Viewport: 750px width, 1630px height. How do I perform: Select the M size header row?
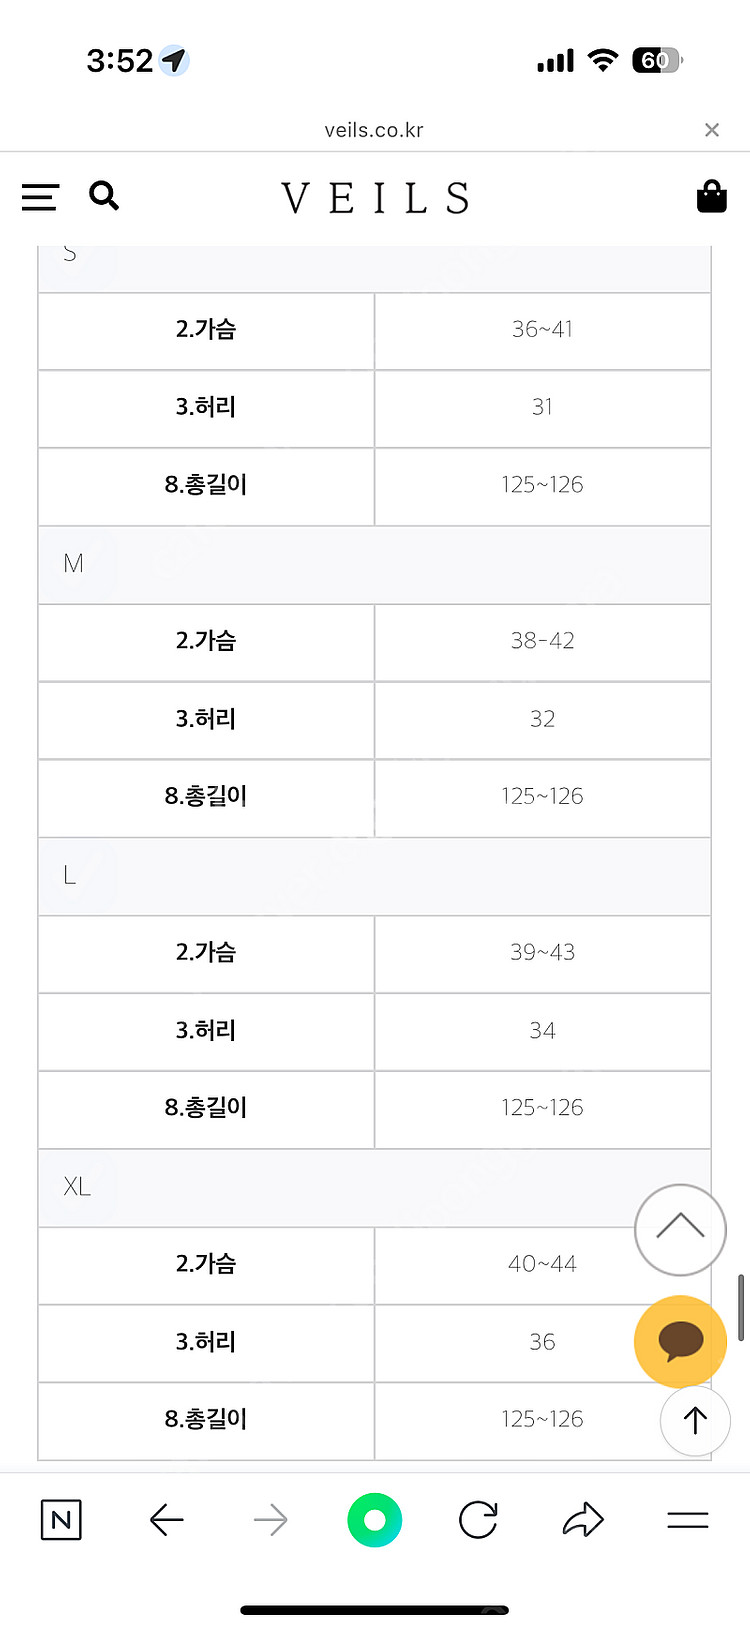(x=374, y=564)
